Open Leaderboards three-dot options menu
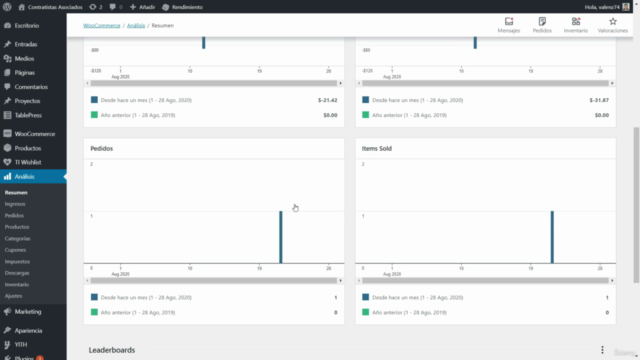The height and width of the screenshot is (360, 640). tap(602, 350)
